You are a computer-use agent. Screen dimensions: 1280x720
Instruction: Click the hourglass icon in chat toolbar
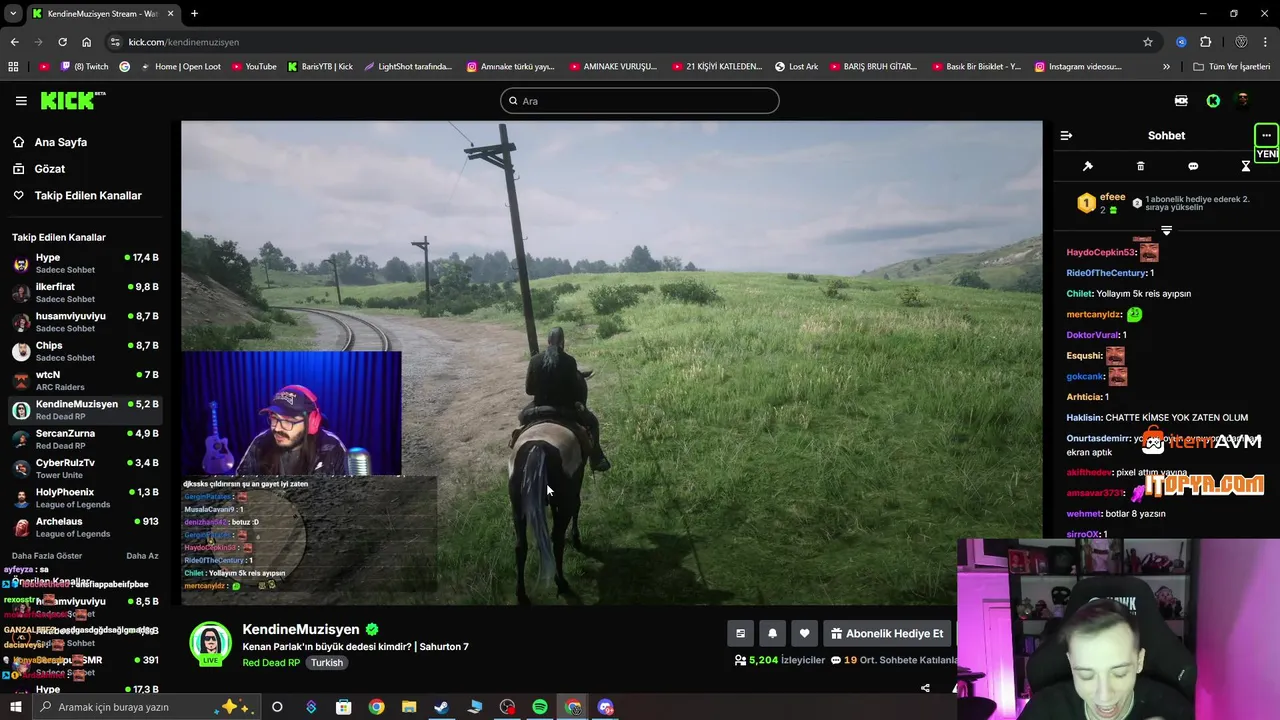[x=1245, y=166]
